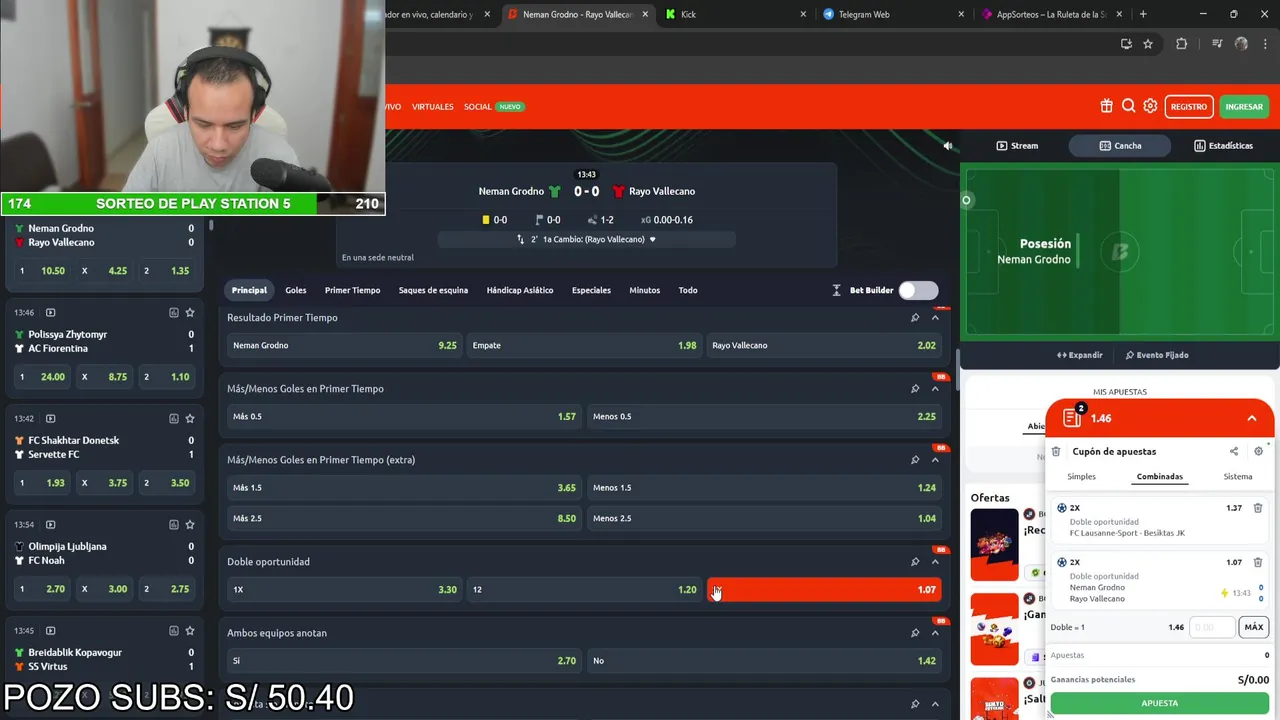Switch to the Stream view tab
Screen dimensions: 1280x720
point(1017,146)
